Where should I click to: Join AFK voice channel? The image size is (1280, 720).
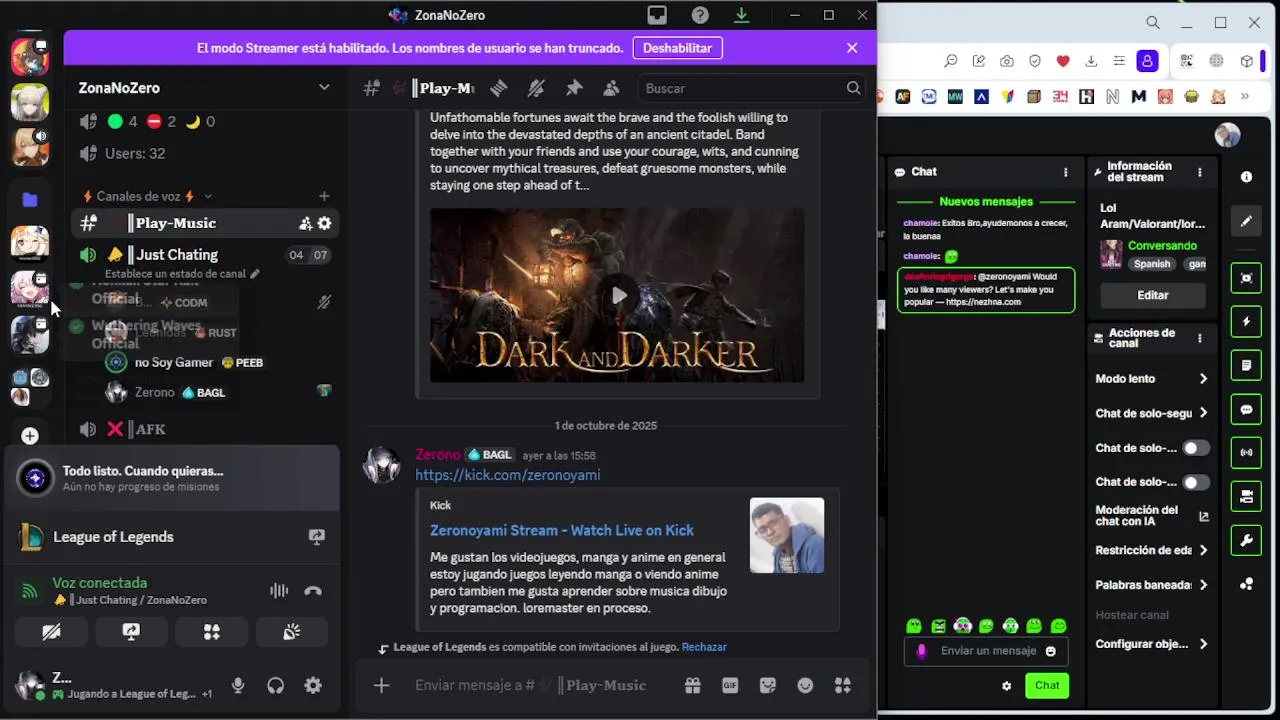[x=206, y=429]
